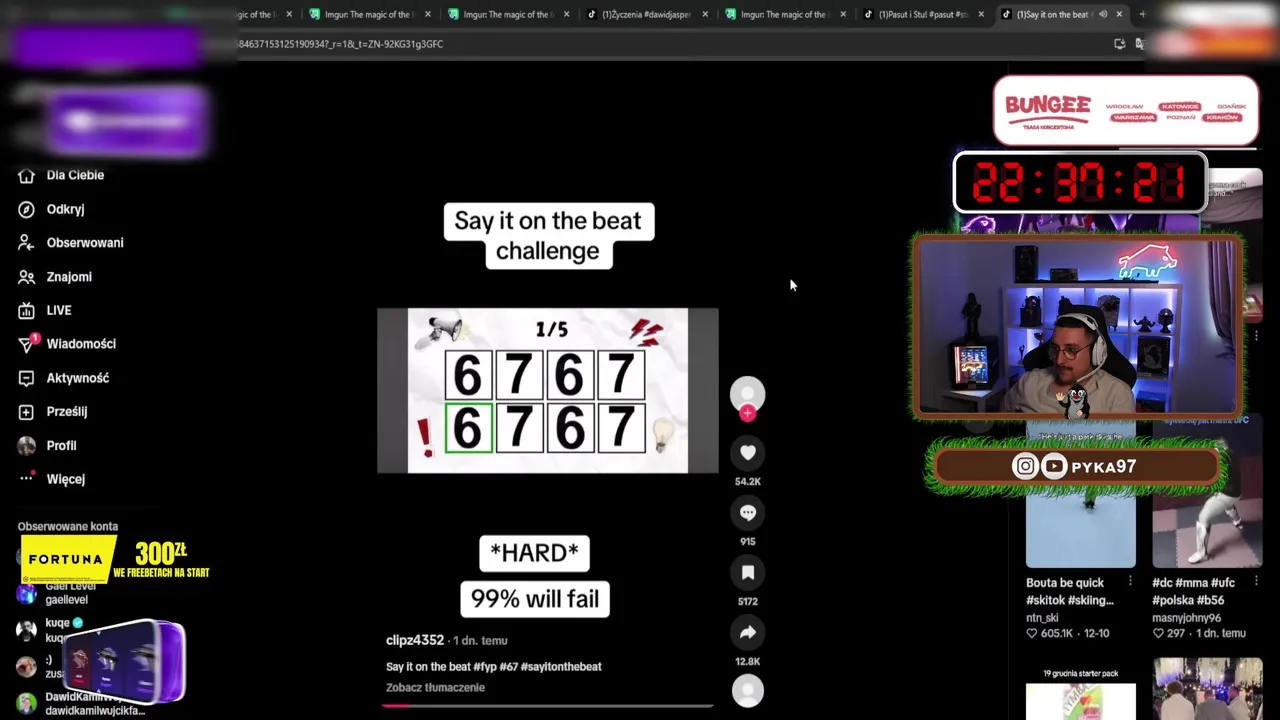The image size is (1280, 720).
Task: Open a new browser tab
Action: pyautogui.click(x=1142, y=14)
